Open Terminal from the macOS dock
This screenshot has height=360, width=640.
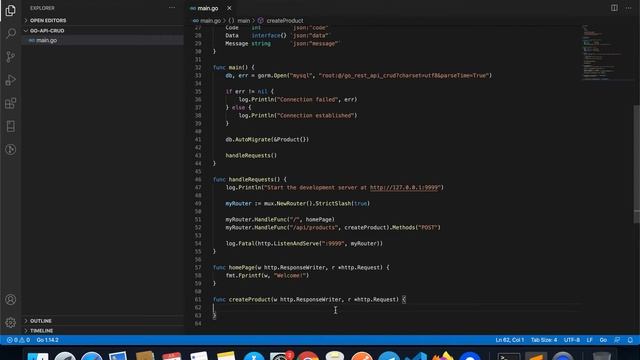pyautogui.click(x=509, y=356)
